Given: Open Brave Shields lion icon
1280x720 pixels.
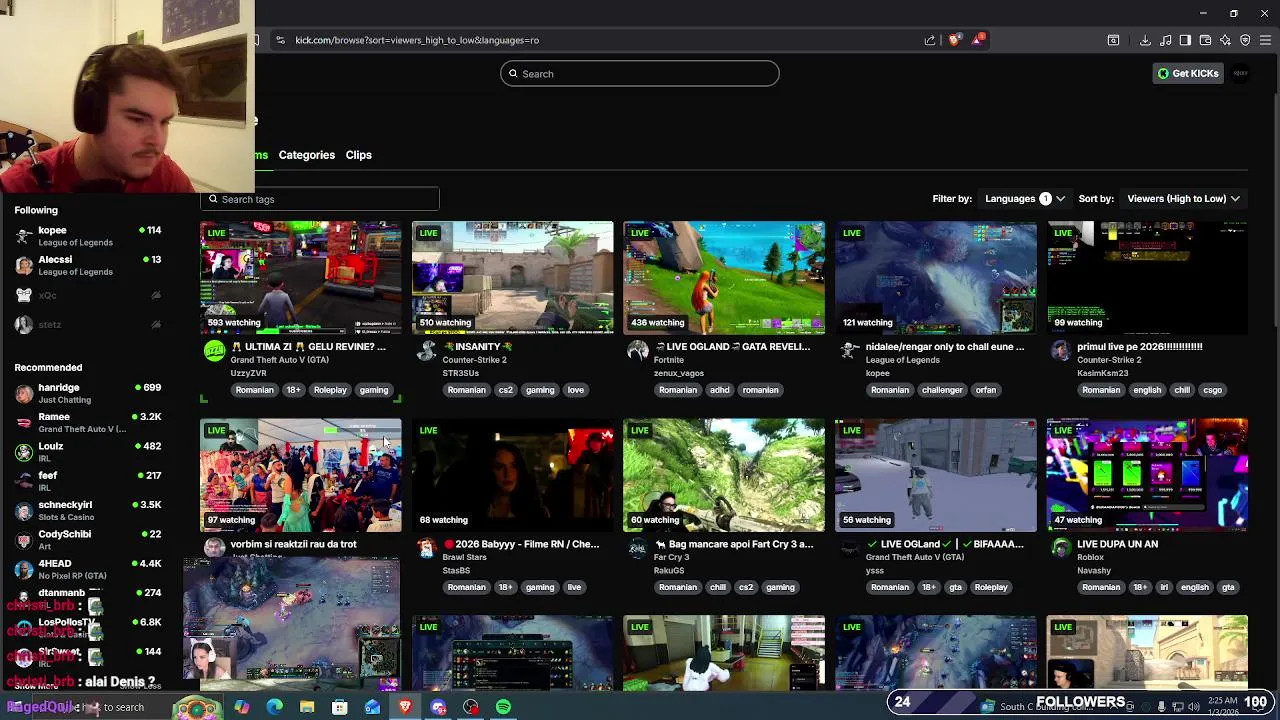Looking at the screenshot, I should (x=954, y=40).
